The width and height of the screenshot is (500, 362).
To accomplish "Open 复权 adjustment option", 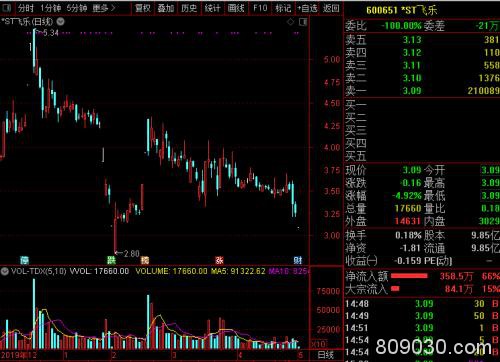I will [143, 8].
